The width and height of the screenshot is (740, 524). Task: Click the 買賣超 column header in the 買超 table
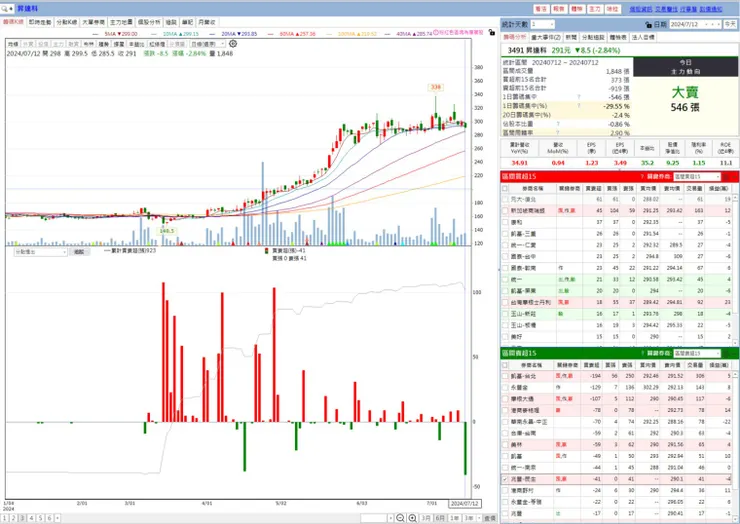tap(593, 188)
